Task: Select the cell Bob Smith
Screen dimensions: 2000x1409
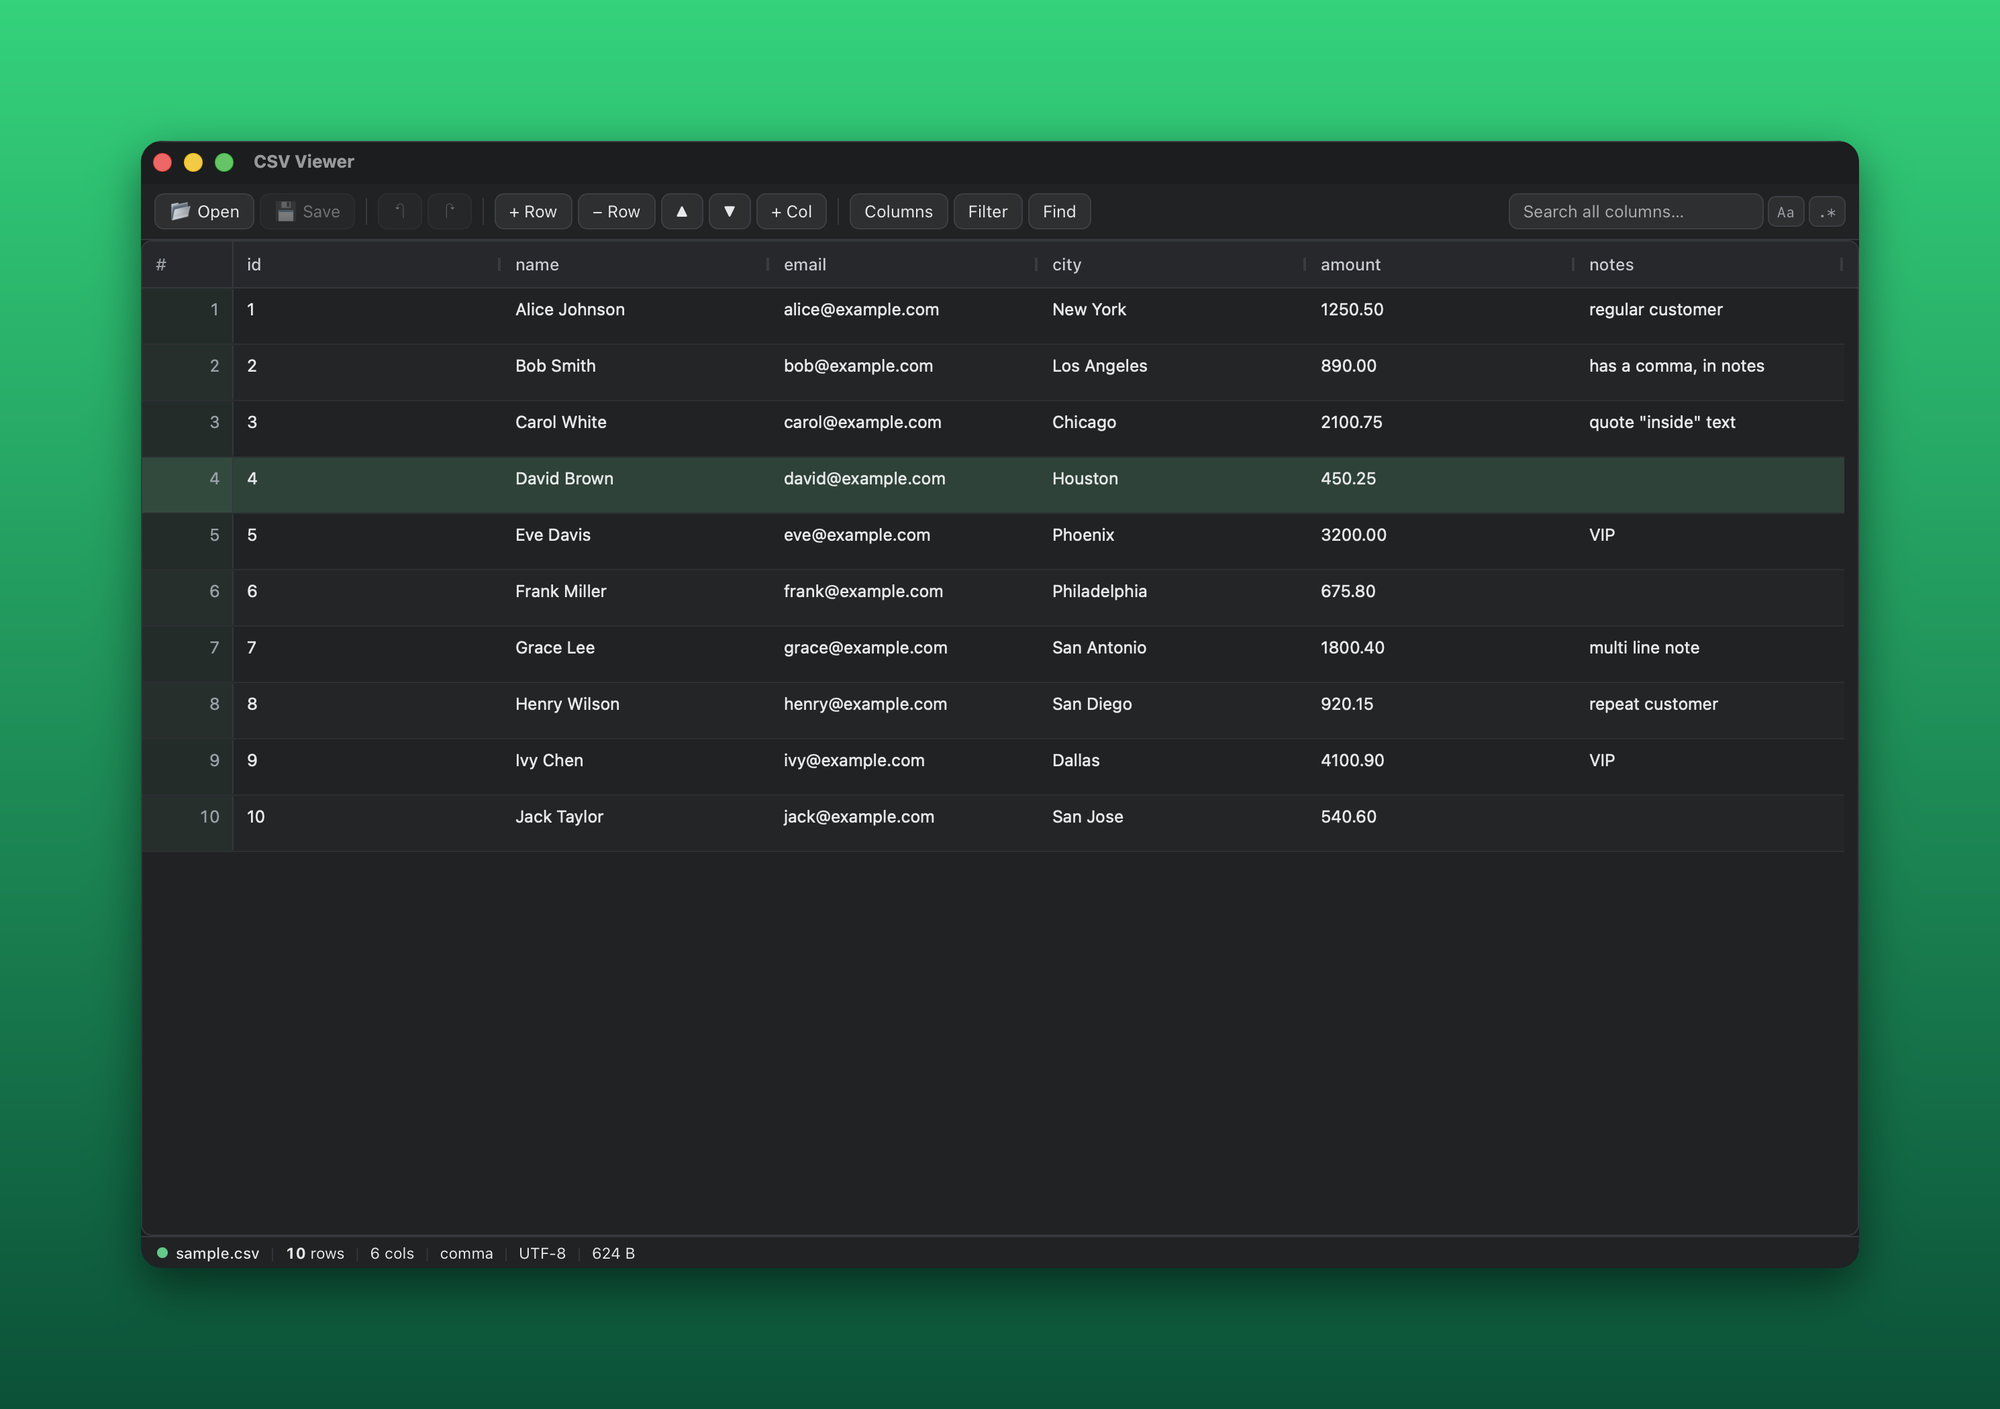Action: (635, 372)
